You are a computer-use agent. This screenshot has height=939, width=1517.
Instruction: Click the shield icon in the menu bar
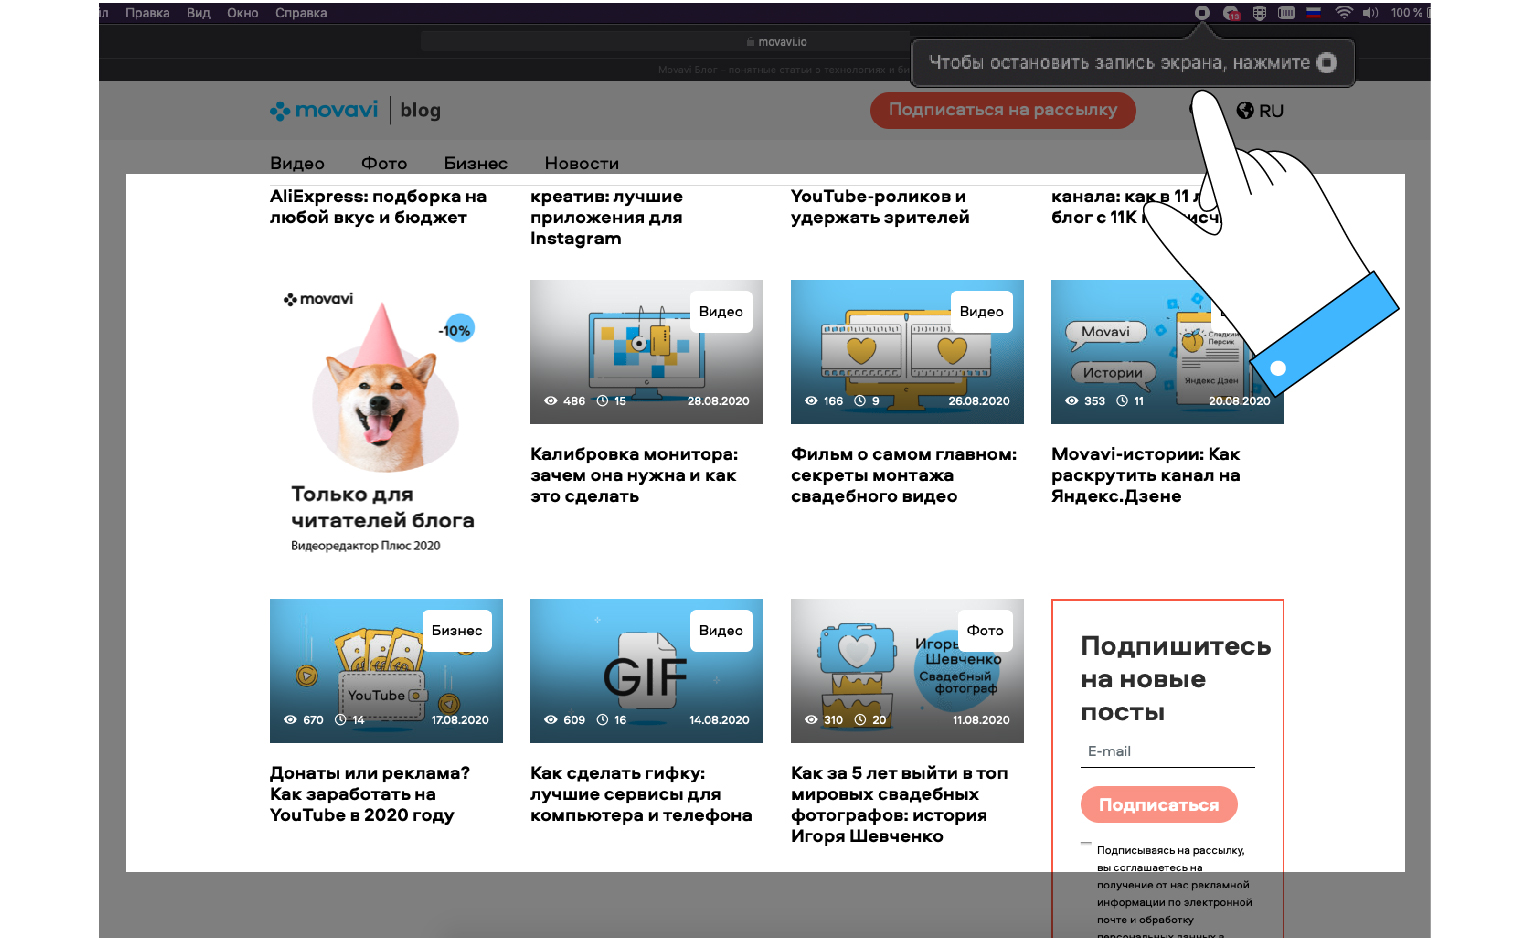tap(1259, 13)
